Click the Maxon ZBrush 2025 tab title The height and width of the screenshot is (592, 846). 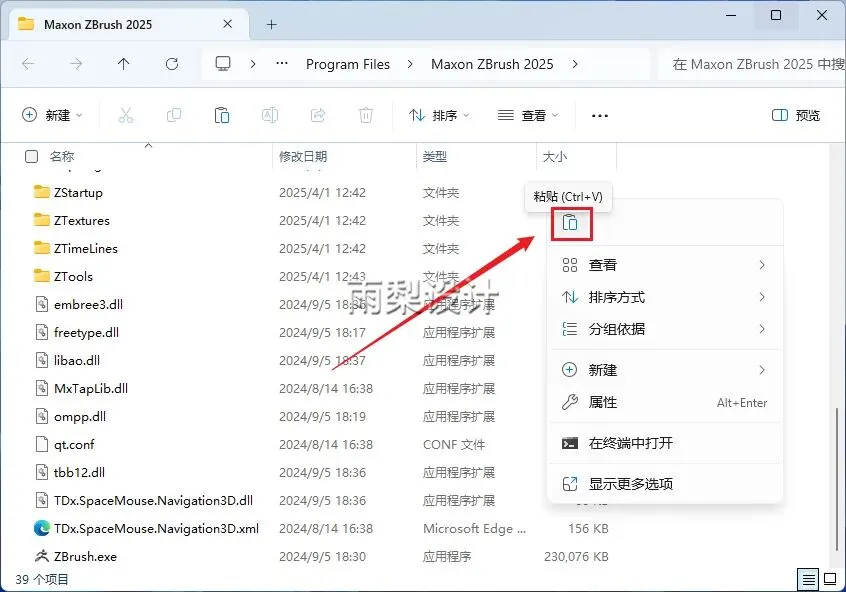point(98,24)
